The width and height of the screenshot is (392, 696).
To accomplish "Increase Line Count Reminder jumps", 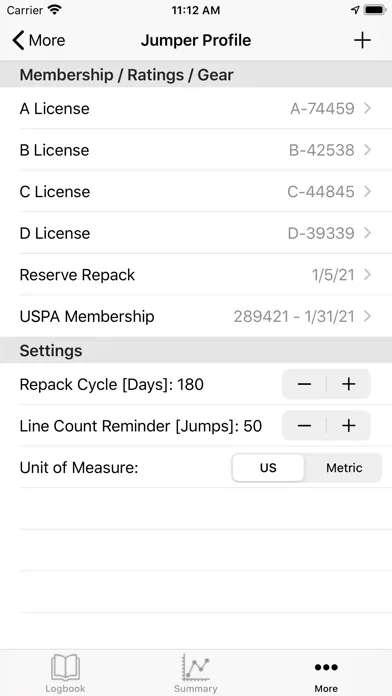I will [349, 426].
